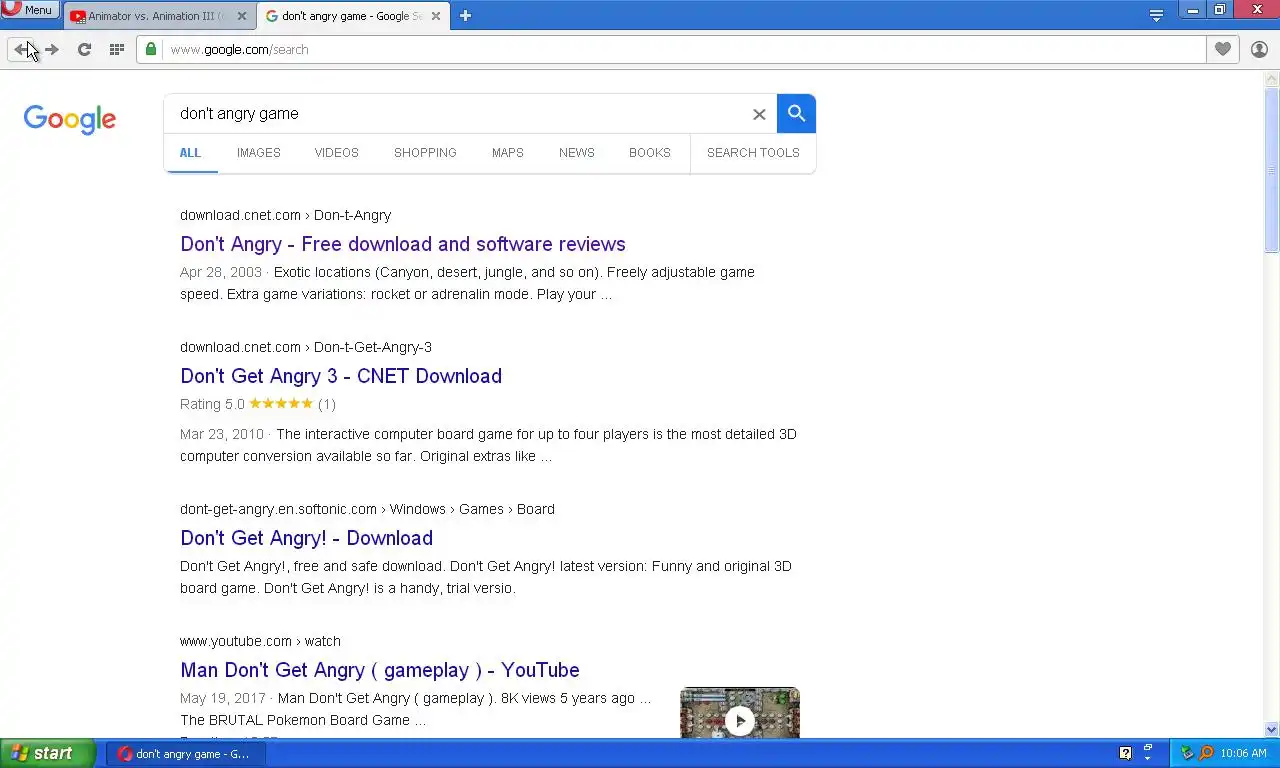Click the Mar 23, 2010 result snippet
This screenshot has width=1280, height=768.
point(488,445)
